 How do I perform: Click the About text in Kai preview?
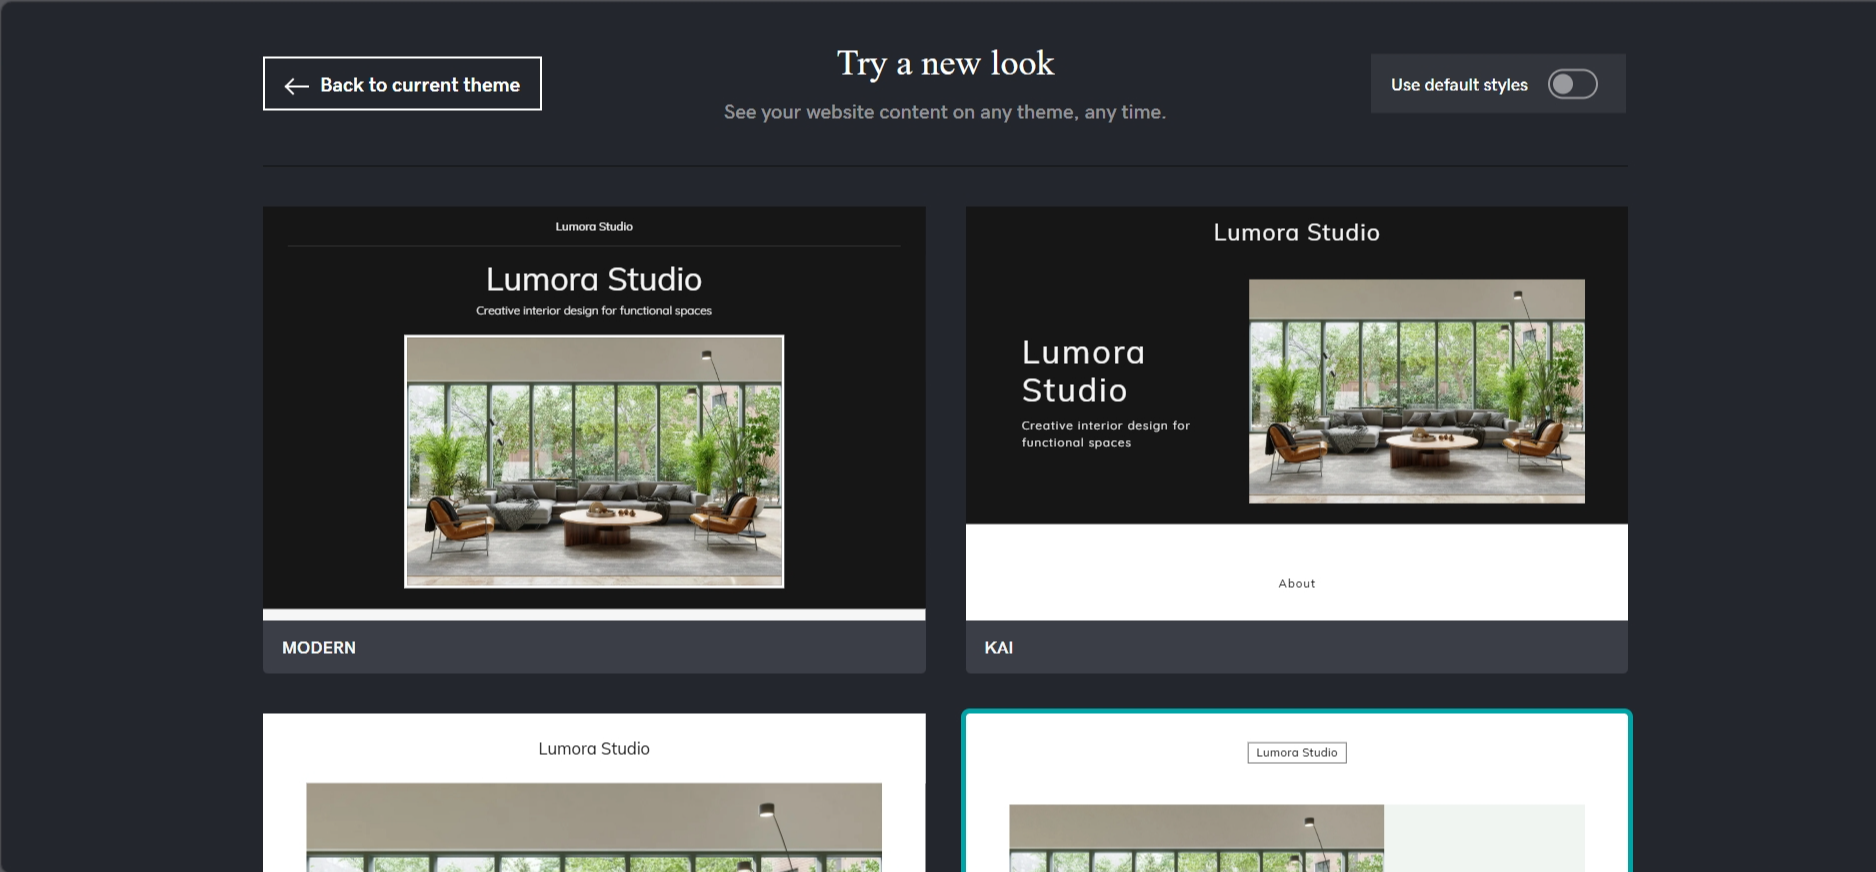coord(1296,584)
